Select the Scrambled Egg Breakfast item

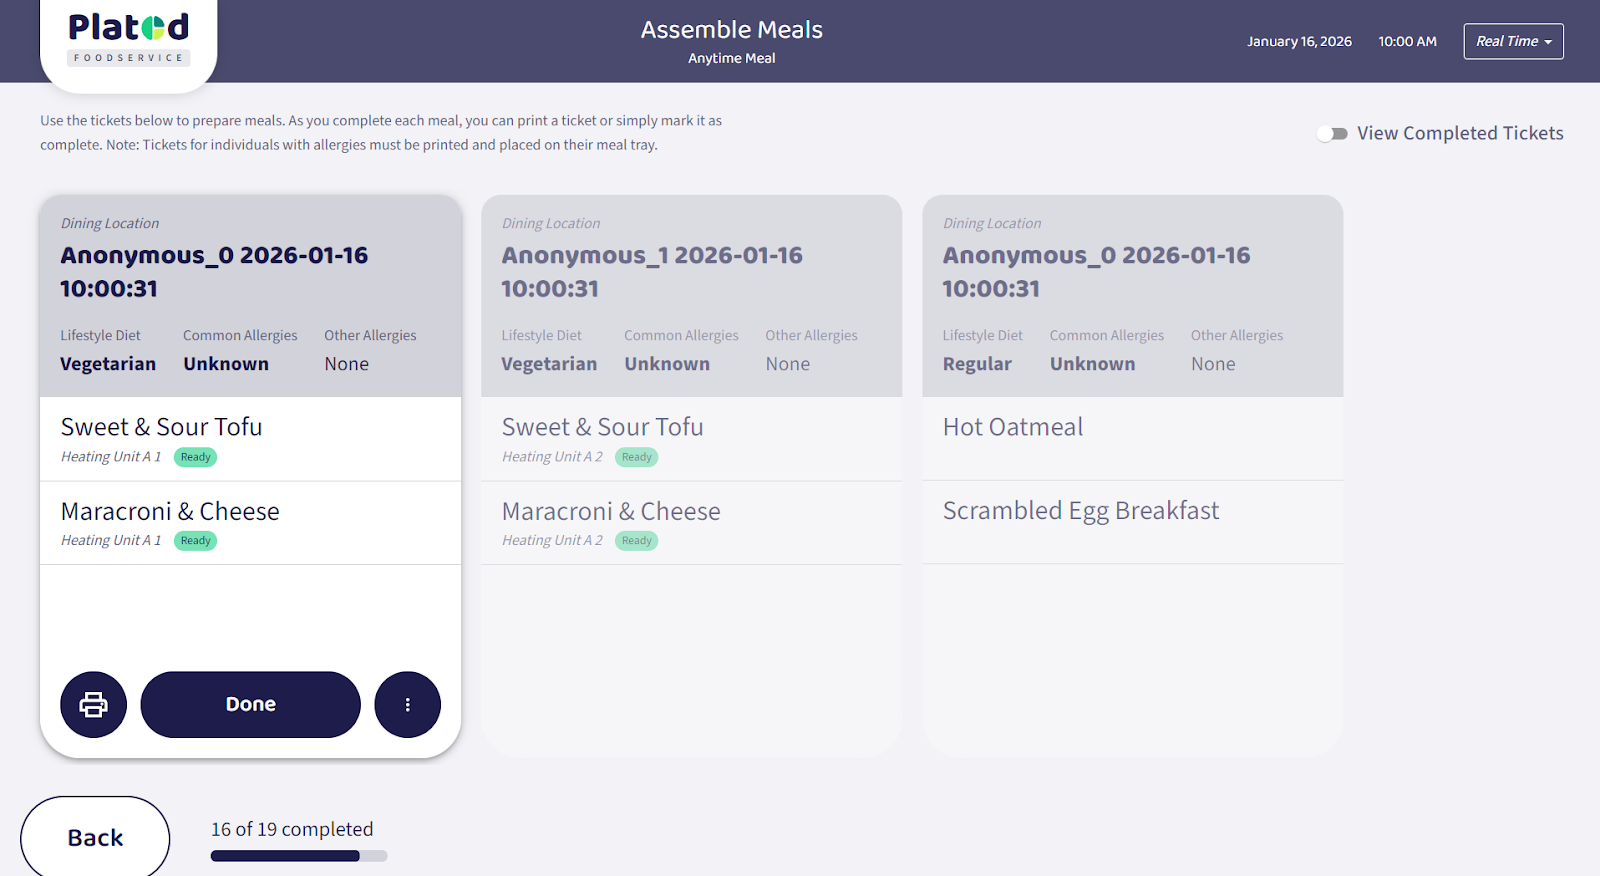click(1081, 511)
